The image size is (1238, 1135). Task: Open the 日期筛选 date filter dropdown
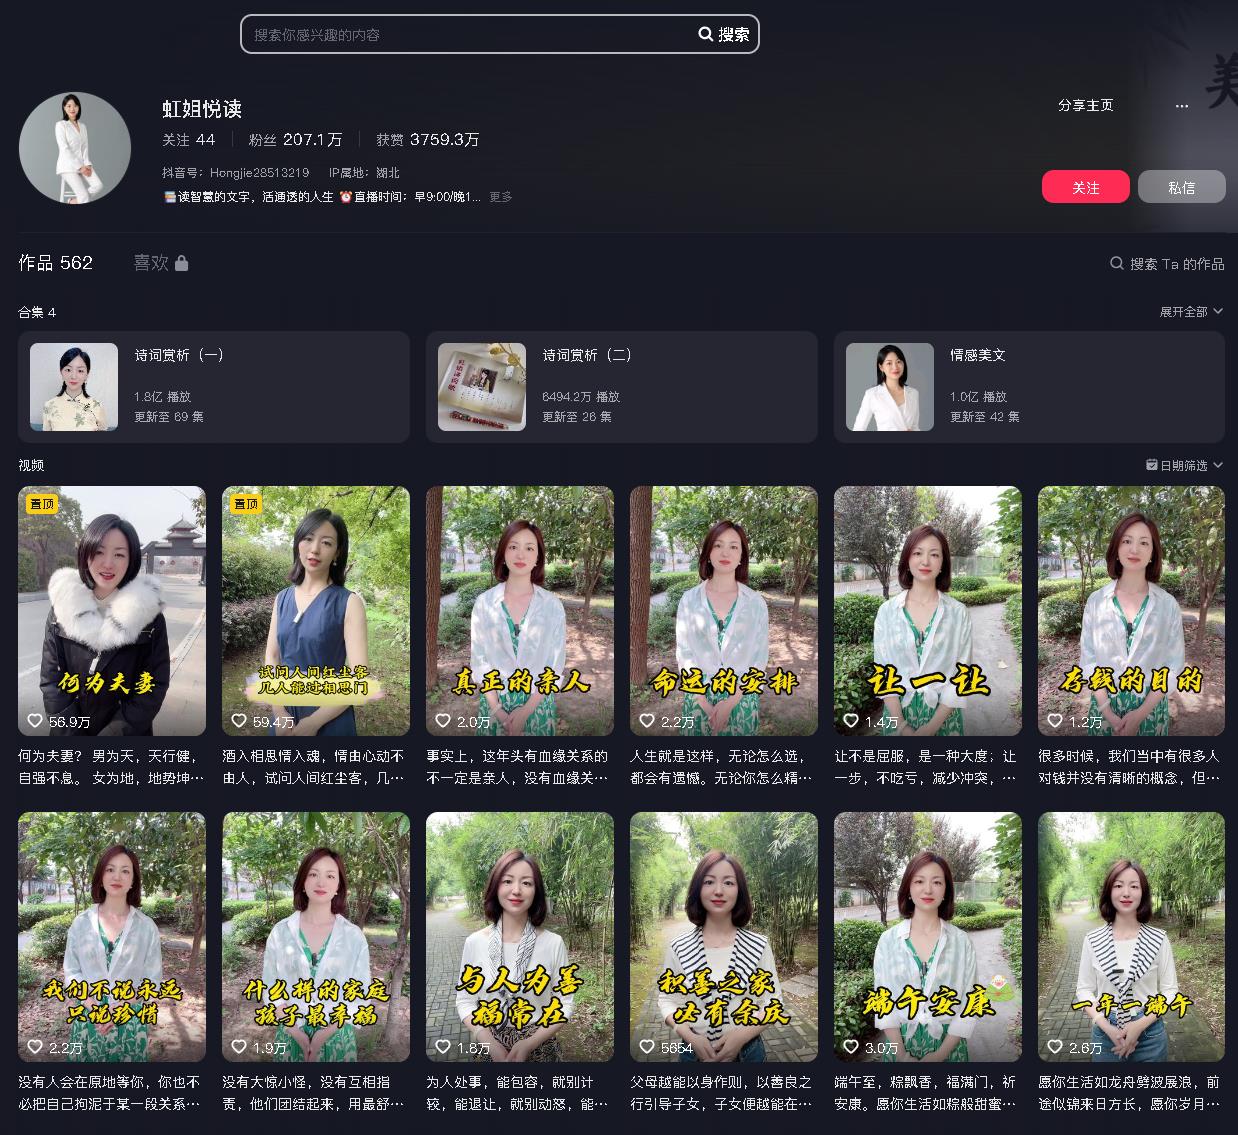tap(1190, 466)
